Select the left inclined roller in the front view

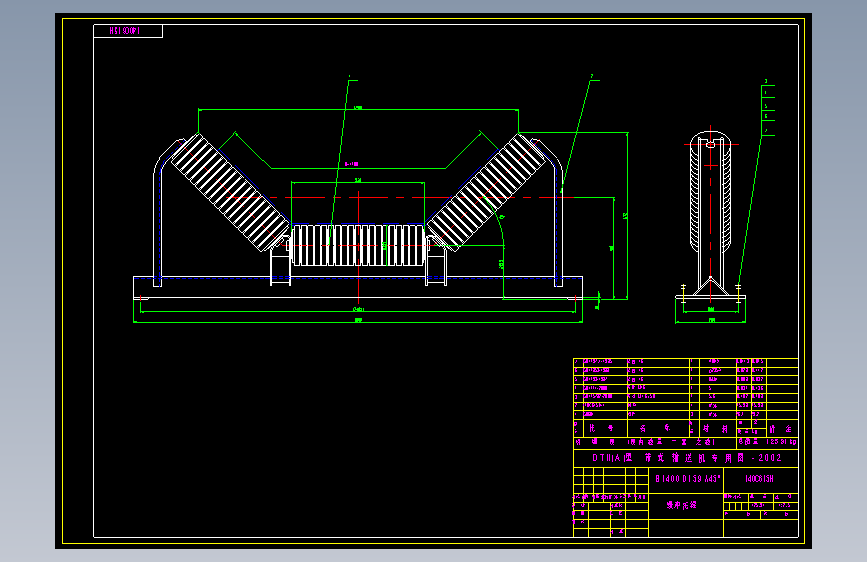pyautogui.click(x=230, y=192)
